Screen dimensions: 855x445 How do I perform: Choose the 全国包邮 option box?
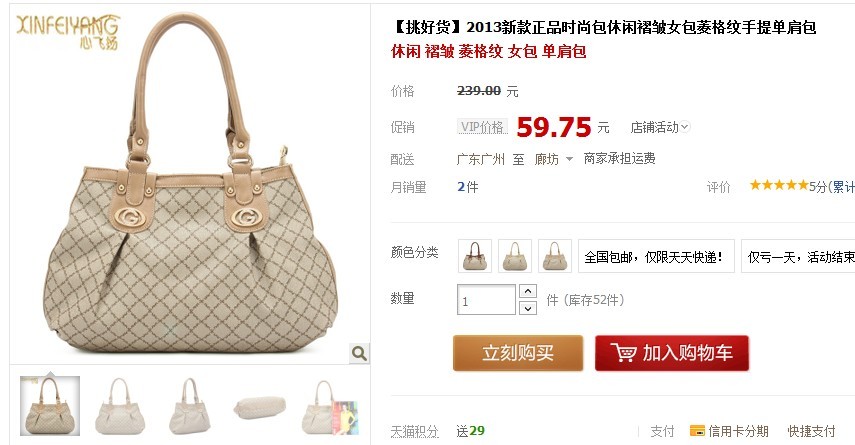coord(656,256)
